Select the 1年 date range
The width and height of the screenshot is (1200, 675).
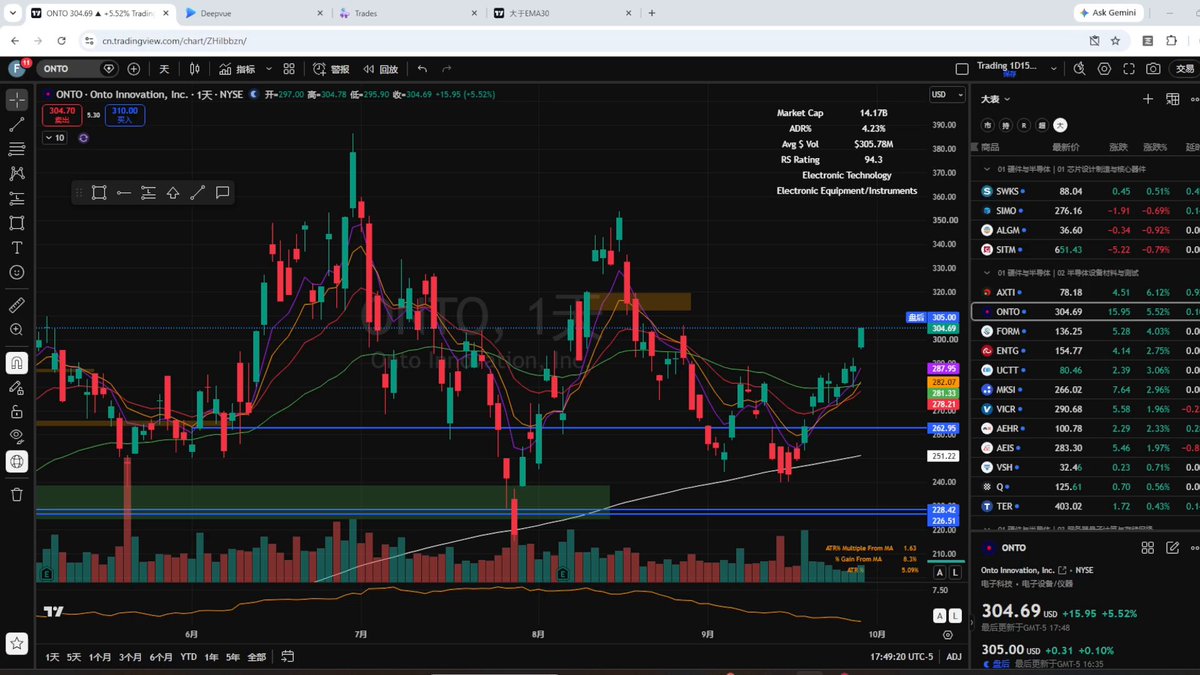point(211,657)
